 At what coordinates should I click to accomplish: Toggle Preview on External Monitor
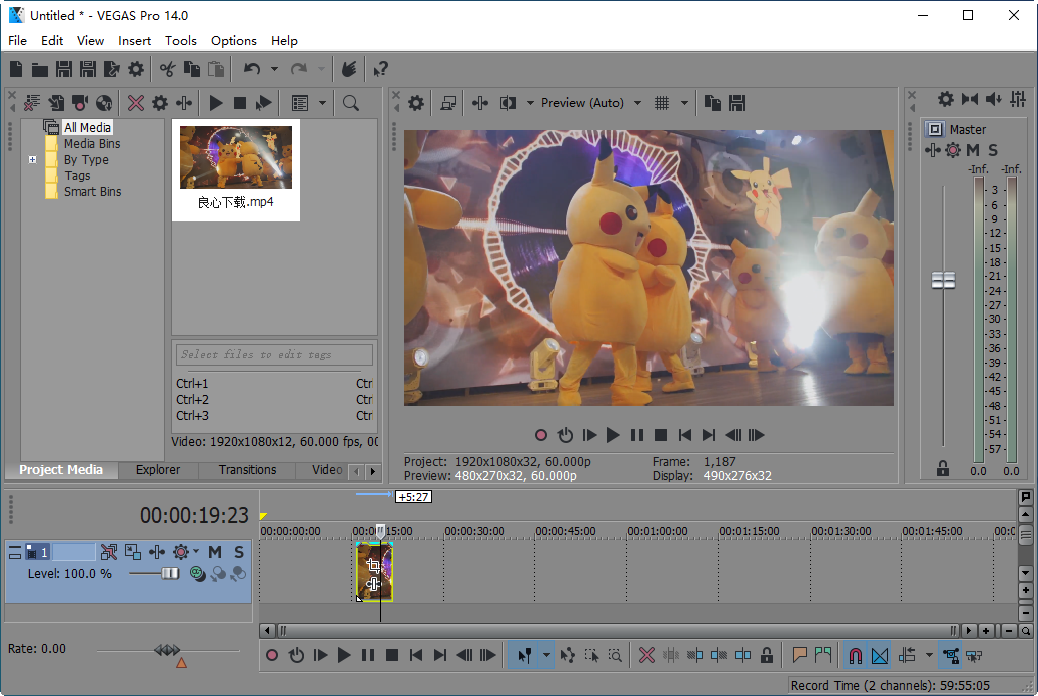click(x=448, y=103)
